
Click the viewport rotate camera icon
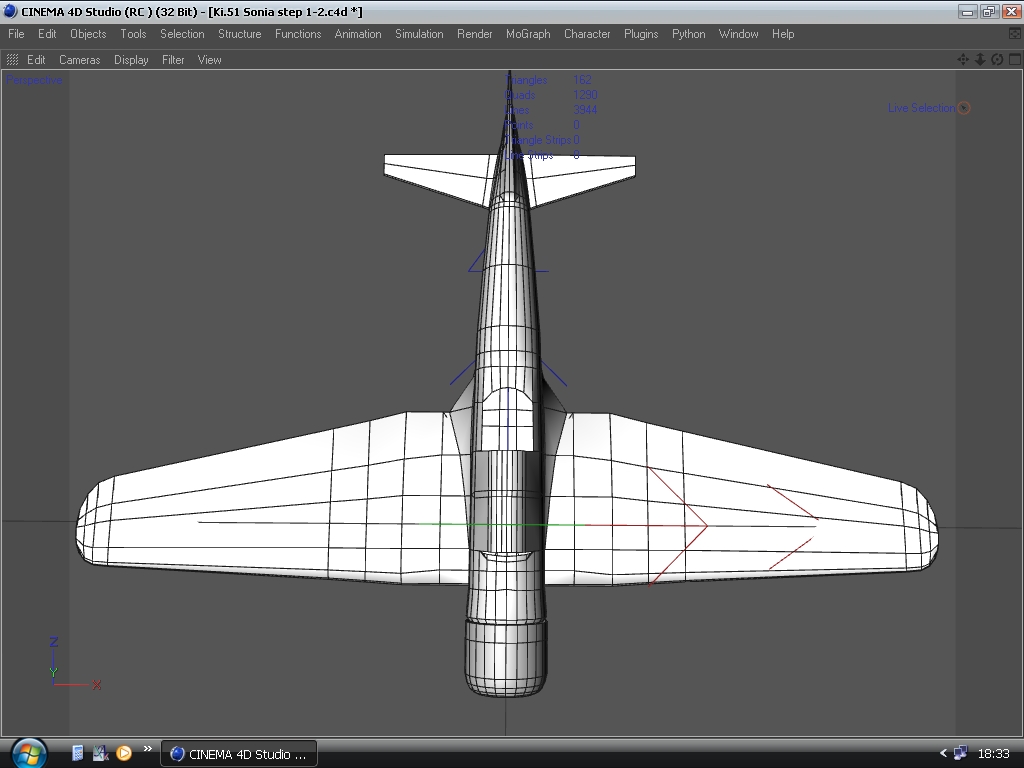click(997, 60)
